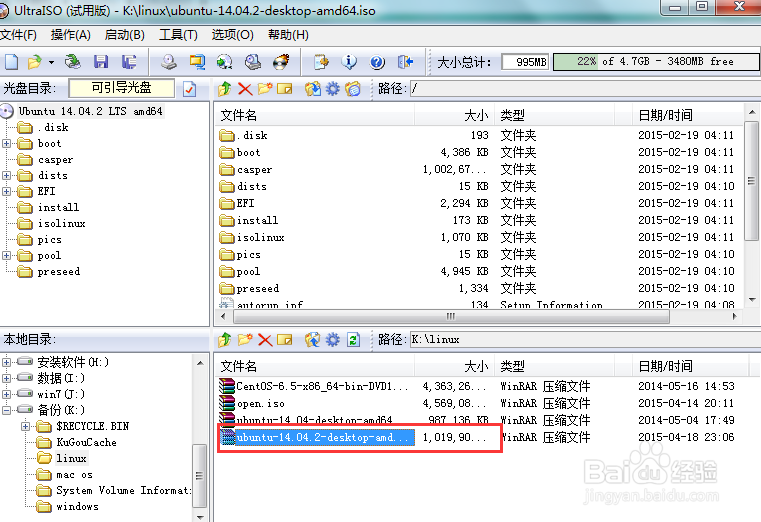Click the local path field K:\linux

[x=585, y=340]
